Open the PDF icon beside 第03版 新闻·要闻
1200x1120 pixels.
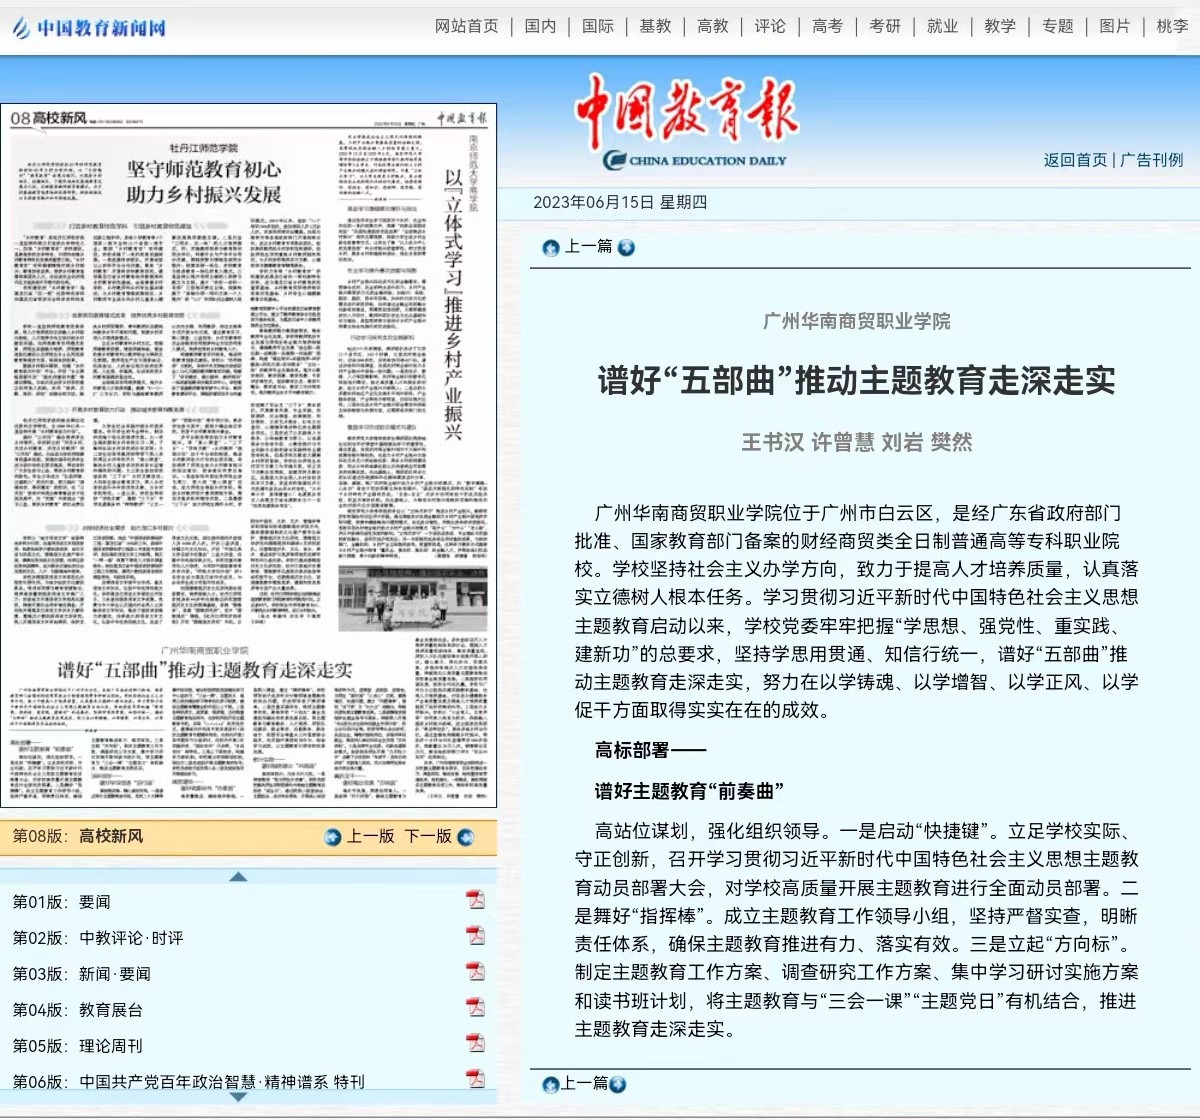tap(475, 972)
